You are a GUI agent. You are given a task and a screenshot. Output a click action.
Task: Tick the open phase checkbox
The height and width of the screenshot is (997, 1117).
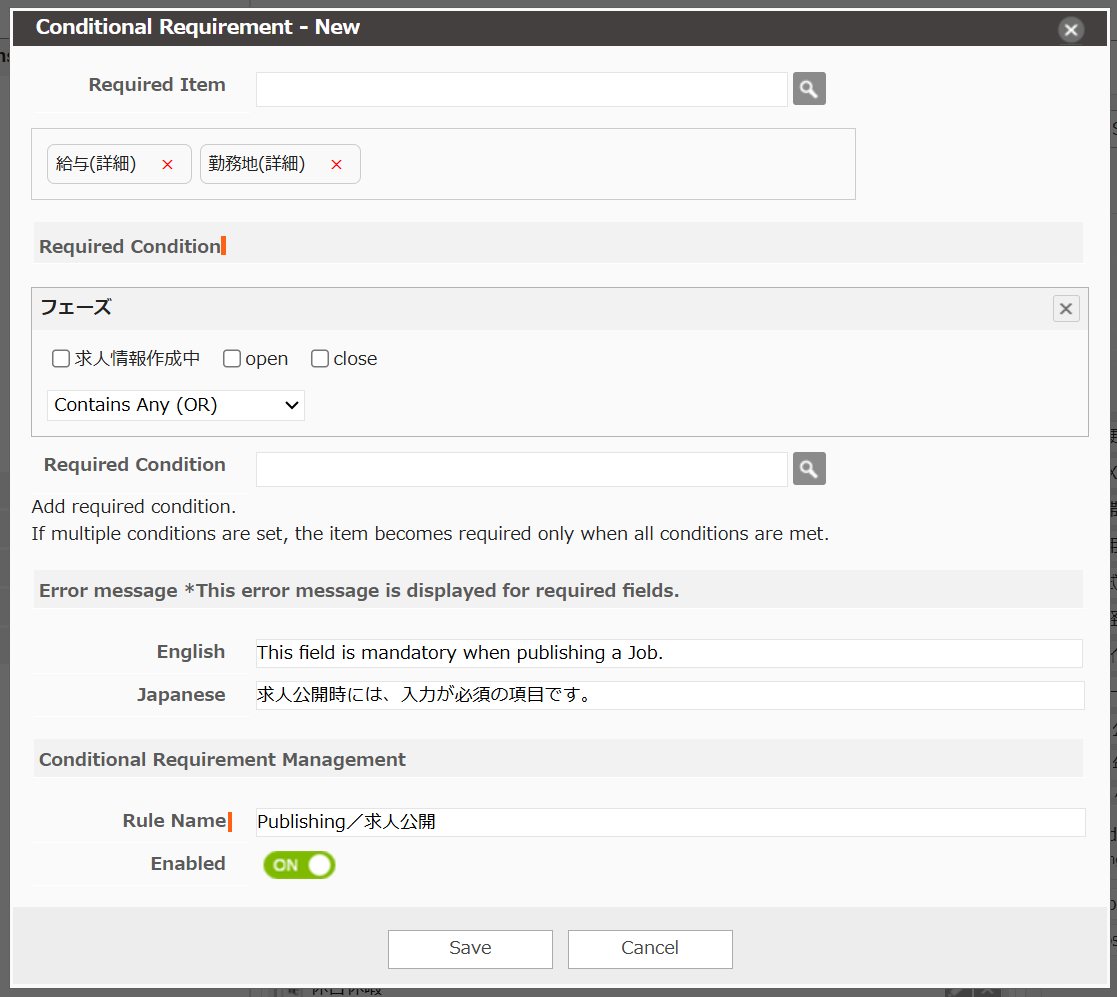tap(232, 359)
